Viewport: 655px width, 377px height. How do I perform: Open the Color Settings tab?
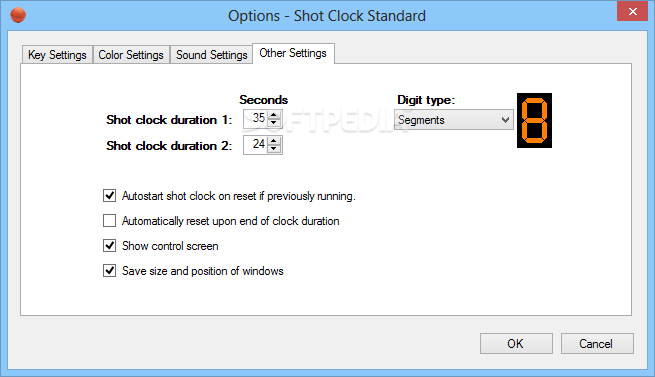coord(131,55)
